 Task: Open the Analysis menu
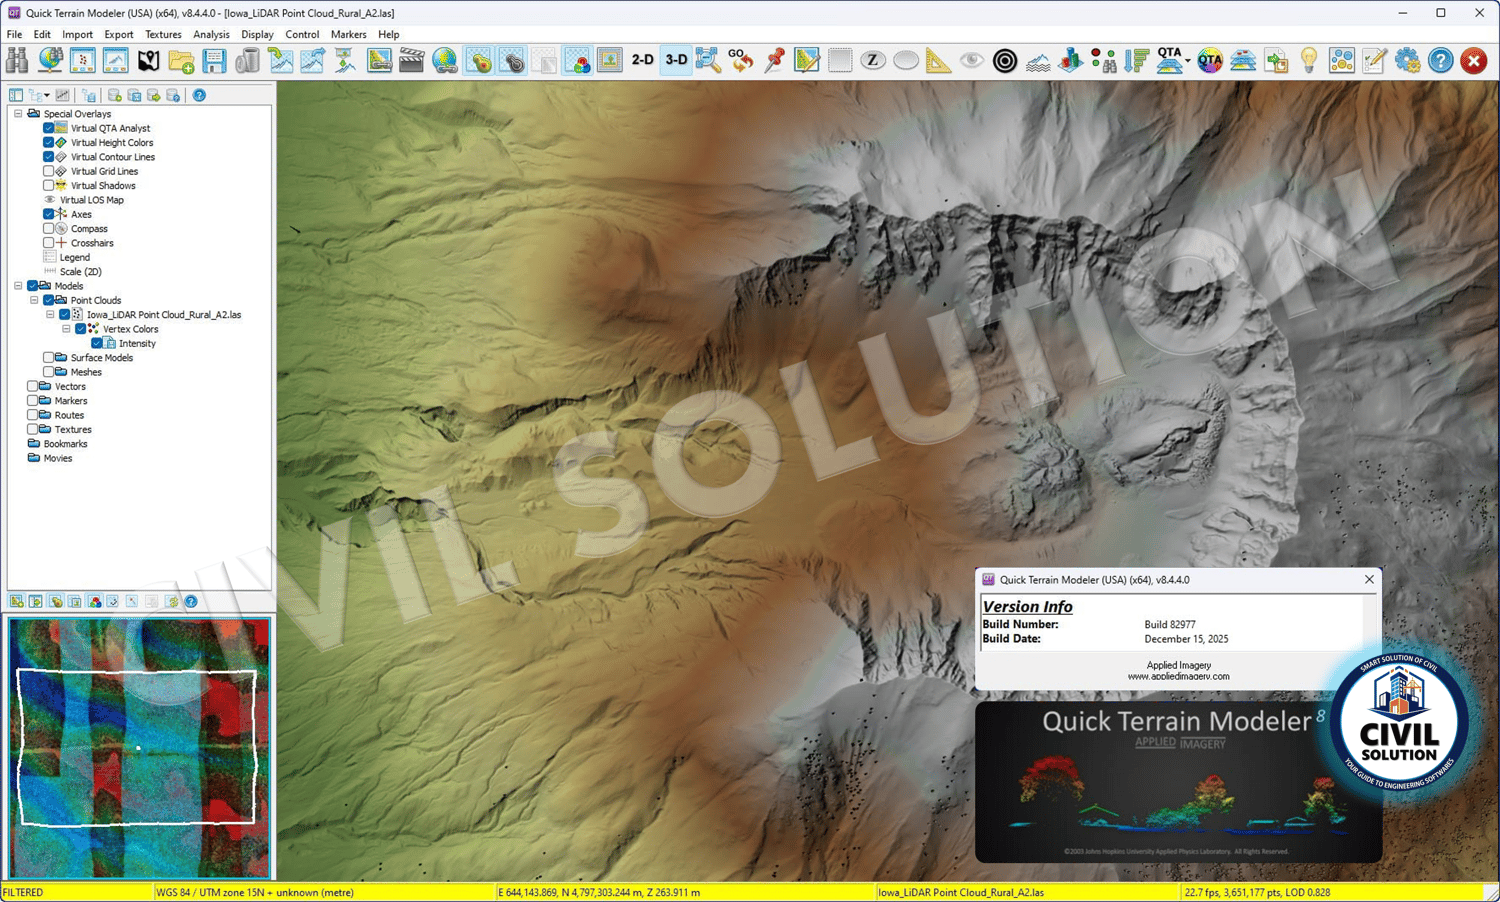coord(211,34)
